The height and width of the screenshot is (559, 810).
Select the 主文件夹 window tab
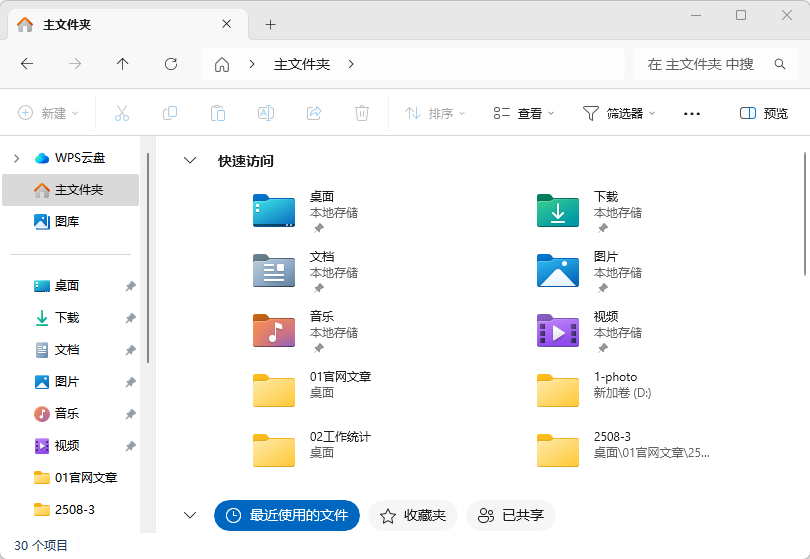(x=127, y=24)
